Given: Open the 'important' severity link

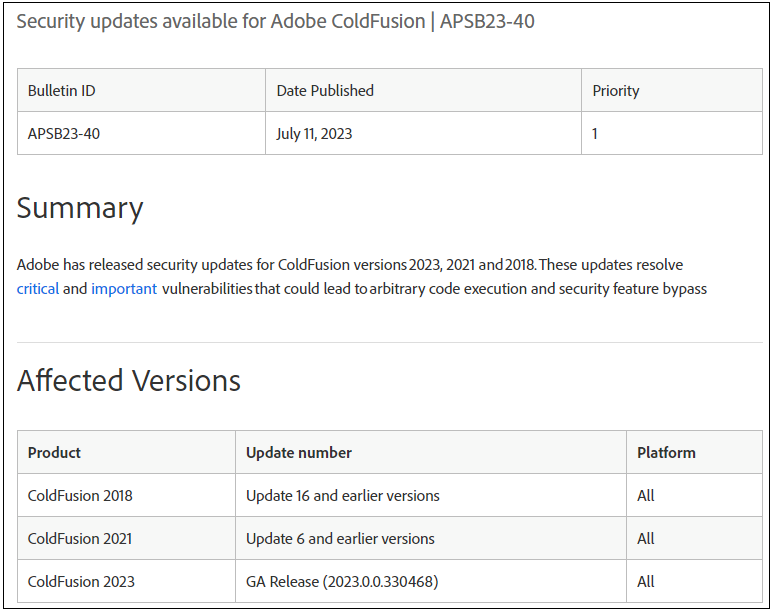Looking at the screenshot, I should click(x=124, y=289).
